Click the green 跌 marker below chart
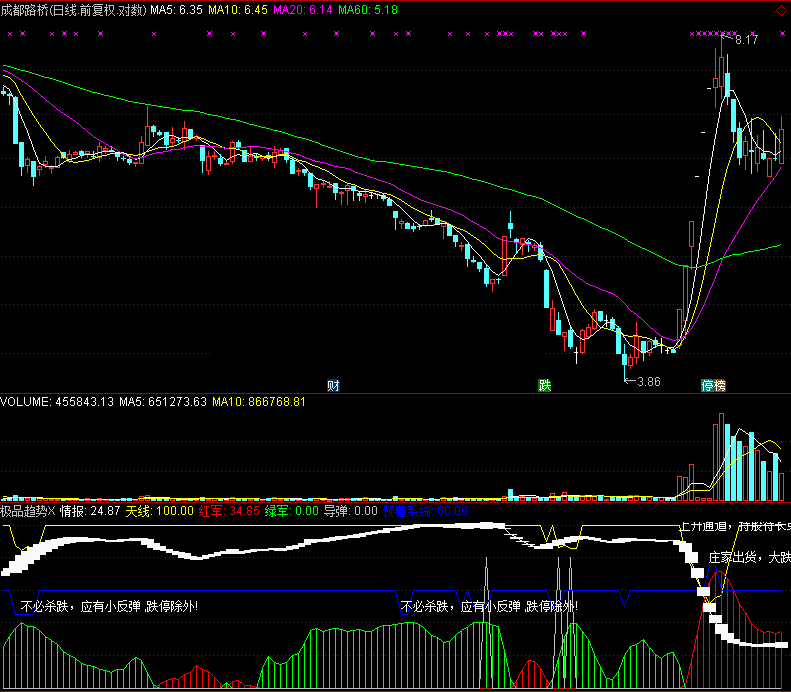Viewport: 791px width, 692px height. coord(545,385)
